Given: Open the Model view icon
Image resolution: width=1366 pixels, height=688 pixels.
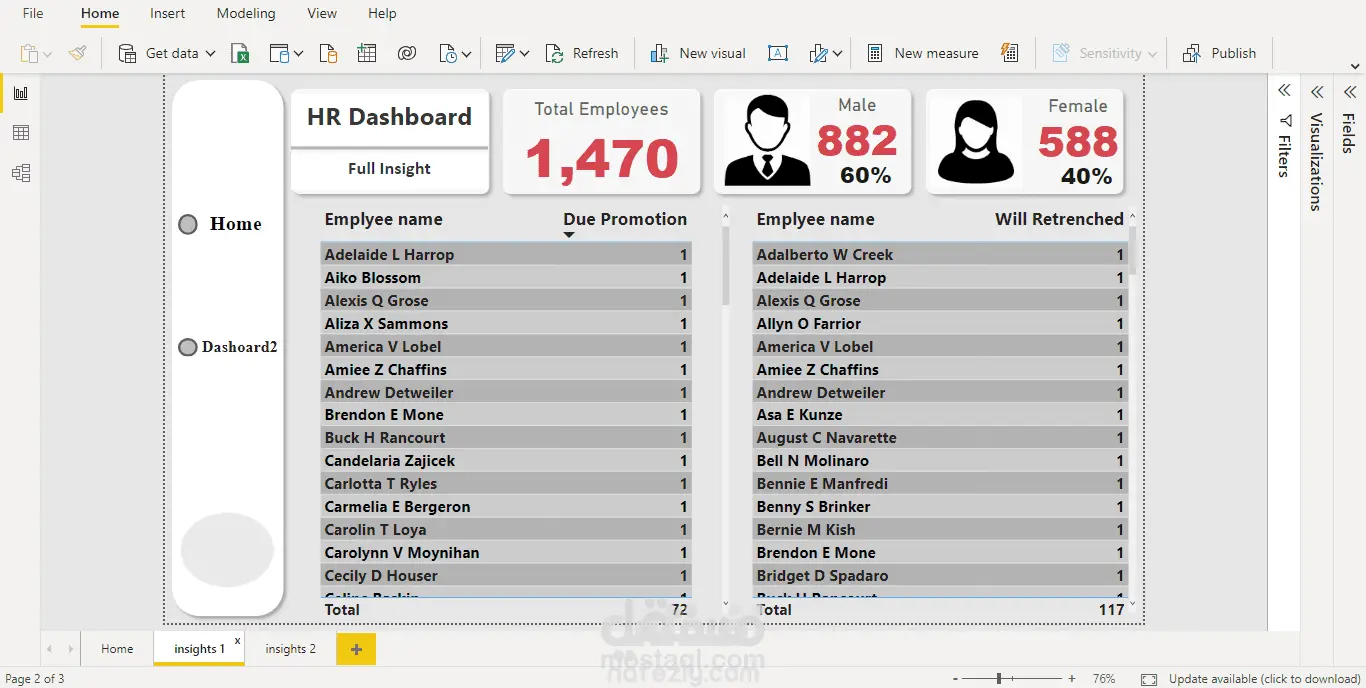Looking at the screenshot, I should pyautogui.click(x=21, y=173).
